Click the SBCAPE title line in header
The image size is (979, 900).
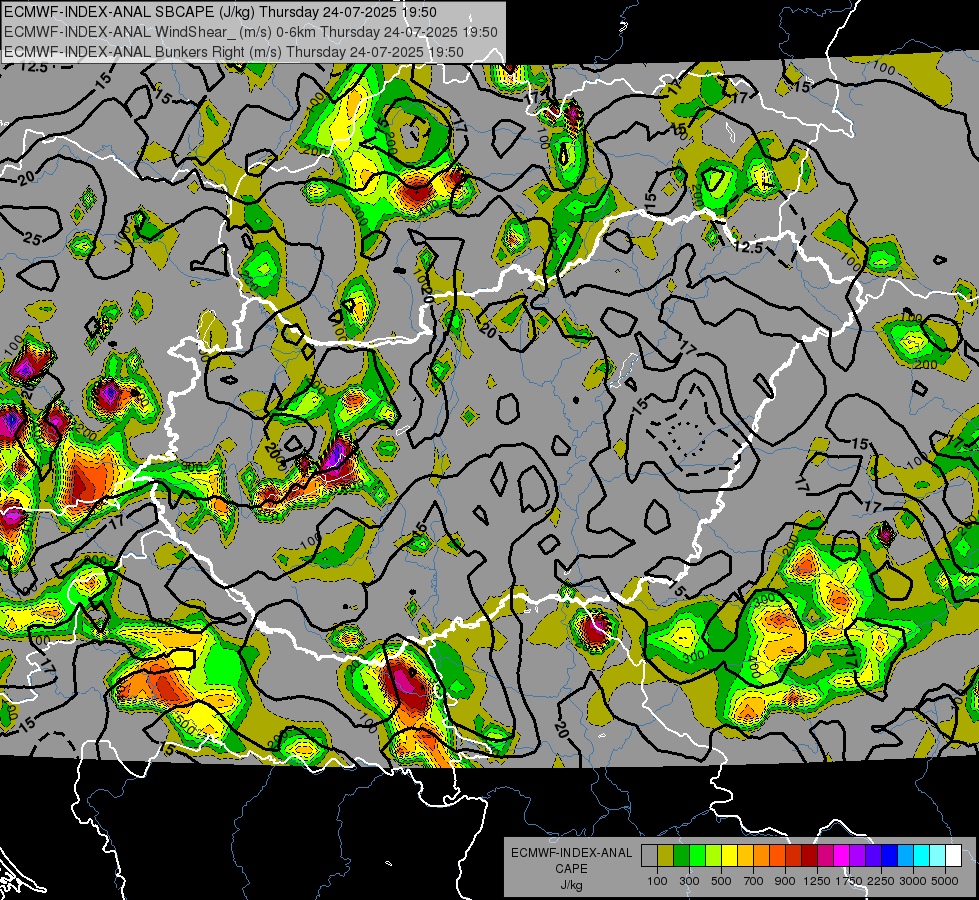tap(220, 12)
